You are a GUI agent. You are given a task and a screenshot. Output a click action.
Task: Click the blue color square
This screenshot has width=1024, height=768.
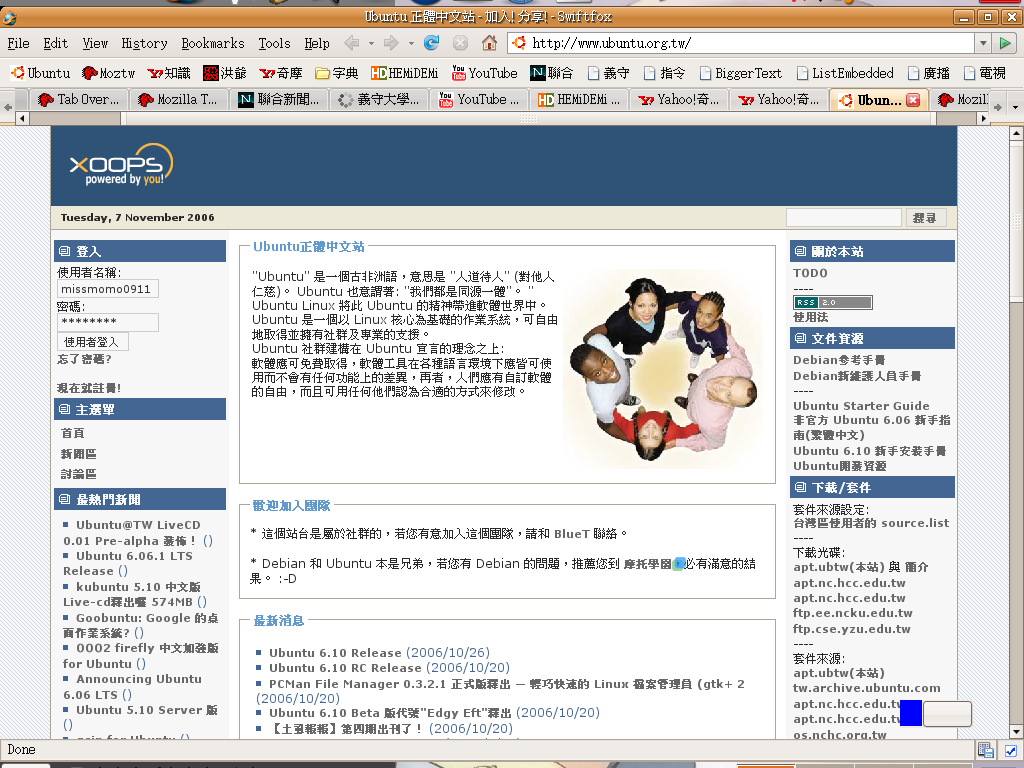point(910,713)
